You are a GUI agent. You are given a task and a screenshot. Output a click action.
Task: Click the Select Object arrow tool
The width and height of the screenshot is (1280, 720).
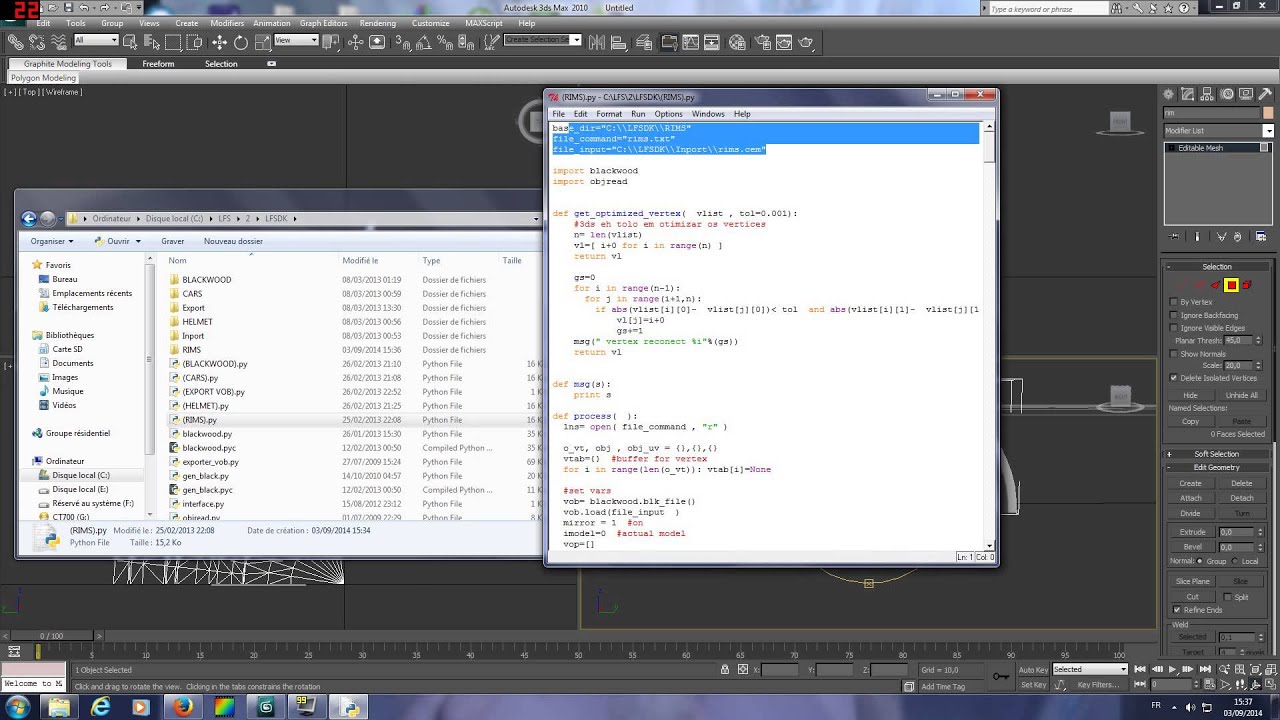[132, 42]
